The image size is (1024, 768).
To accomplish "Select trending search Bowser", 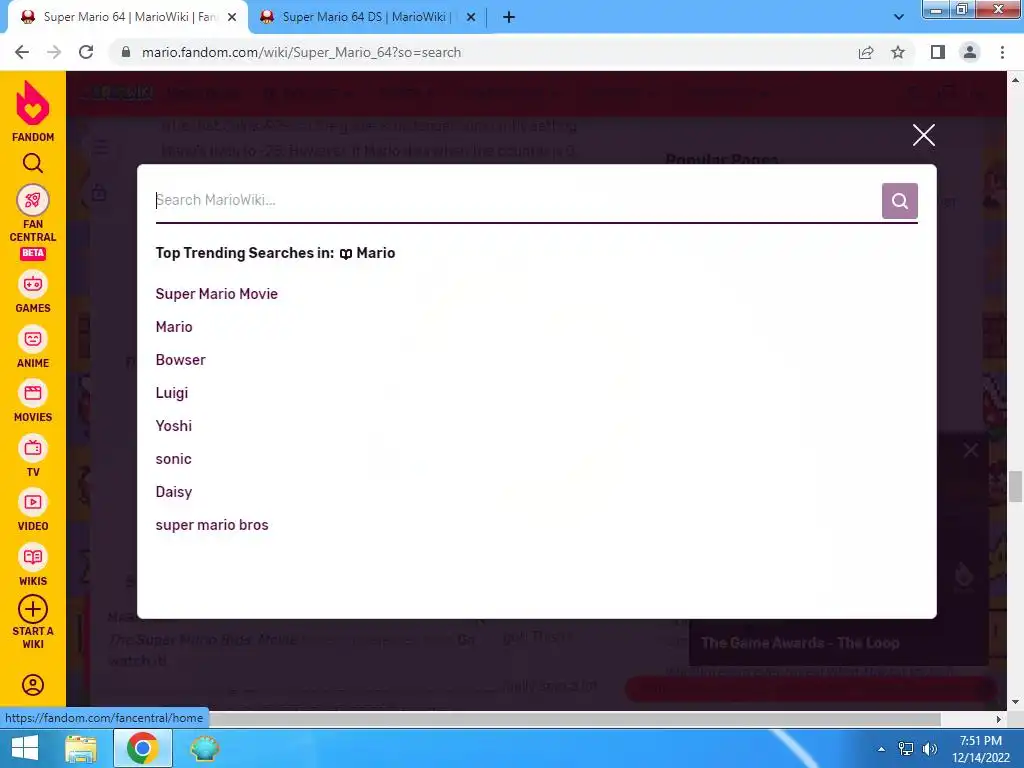I will tap(180, 360).
